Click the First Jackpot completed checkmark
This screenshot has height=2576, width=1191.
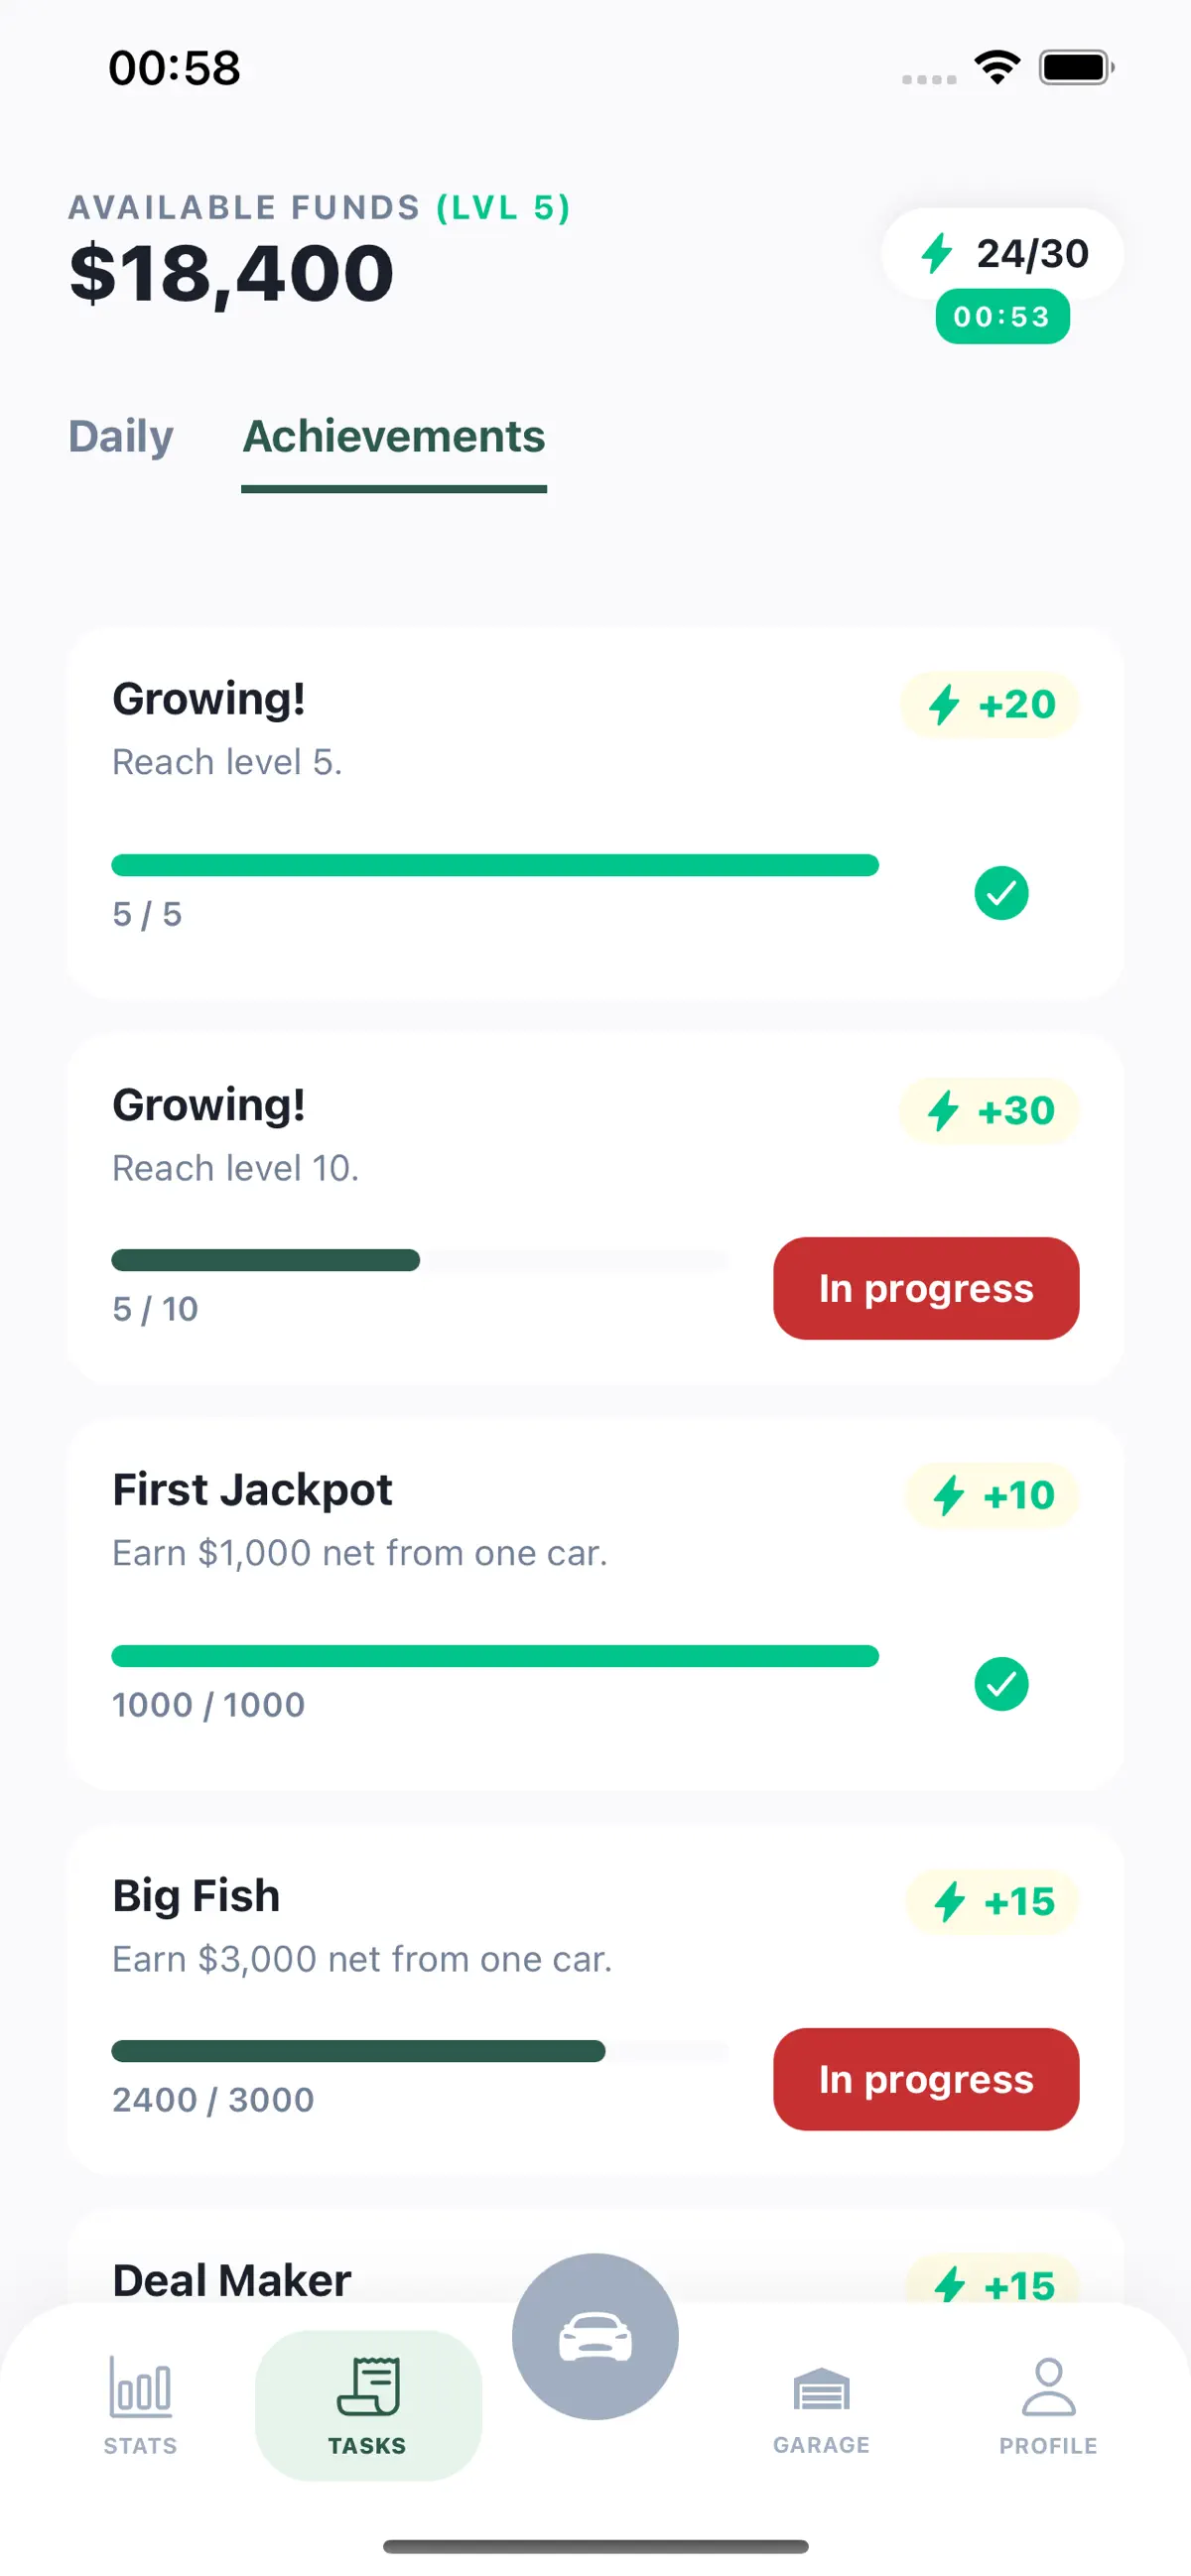(1001, 1684)
